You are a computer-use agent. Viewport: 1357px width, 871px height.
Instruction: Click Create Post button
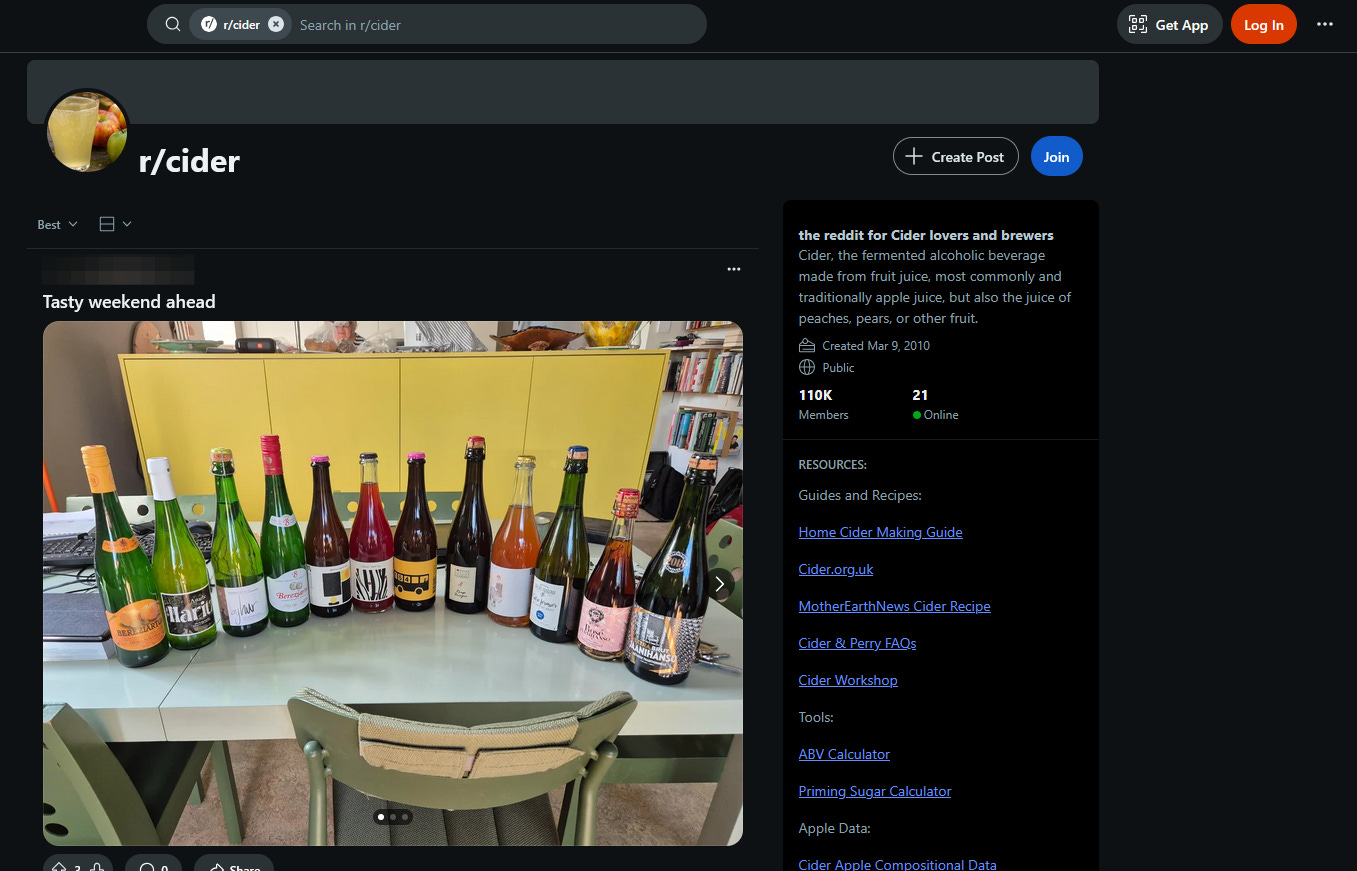[955, 156]
